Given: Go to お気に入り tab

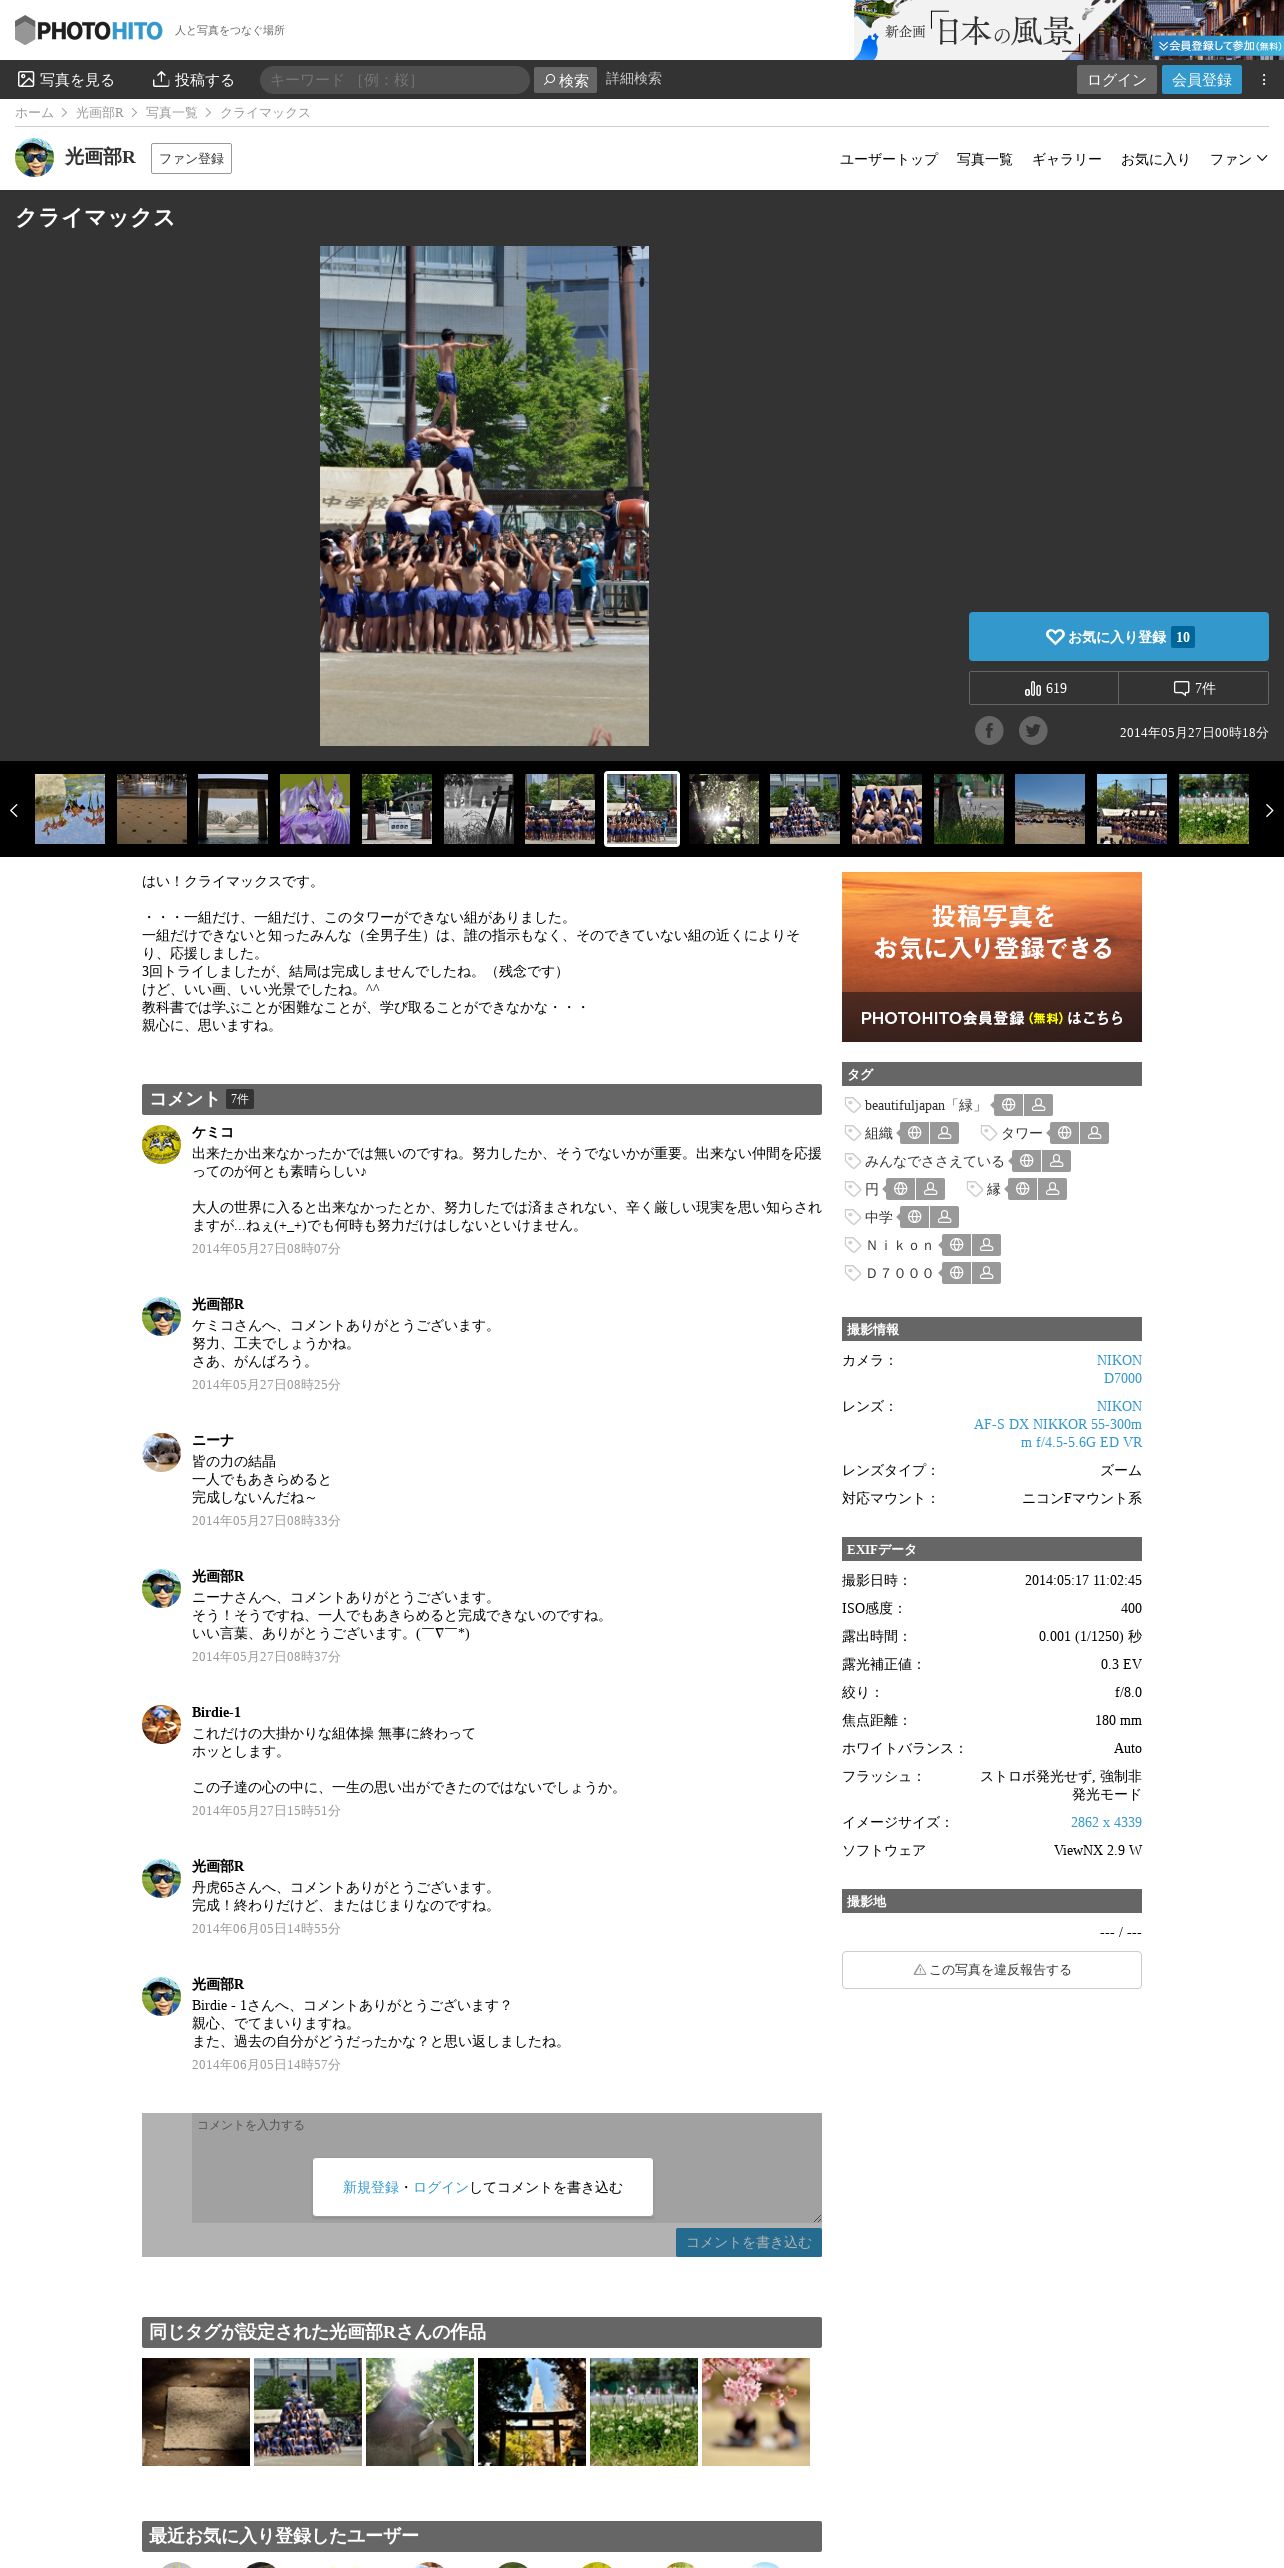Looking at the screenshot, I should [x=1155, y=159].
